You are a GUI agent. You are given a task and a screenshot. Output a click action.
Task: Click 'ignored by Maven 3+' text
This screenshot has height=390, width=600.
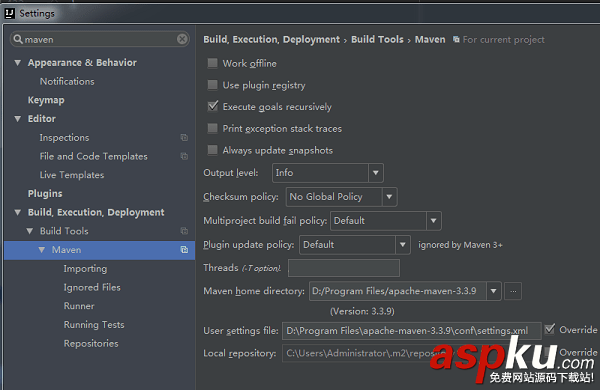tap(460, 245)
